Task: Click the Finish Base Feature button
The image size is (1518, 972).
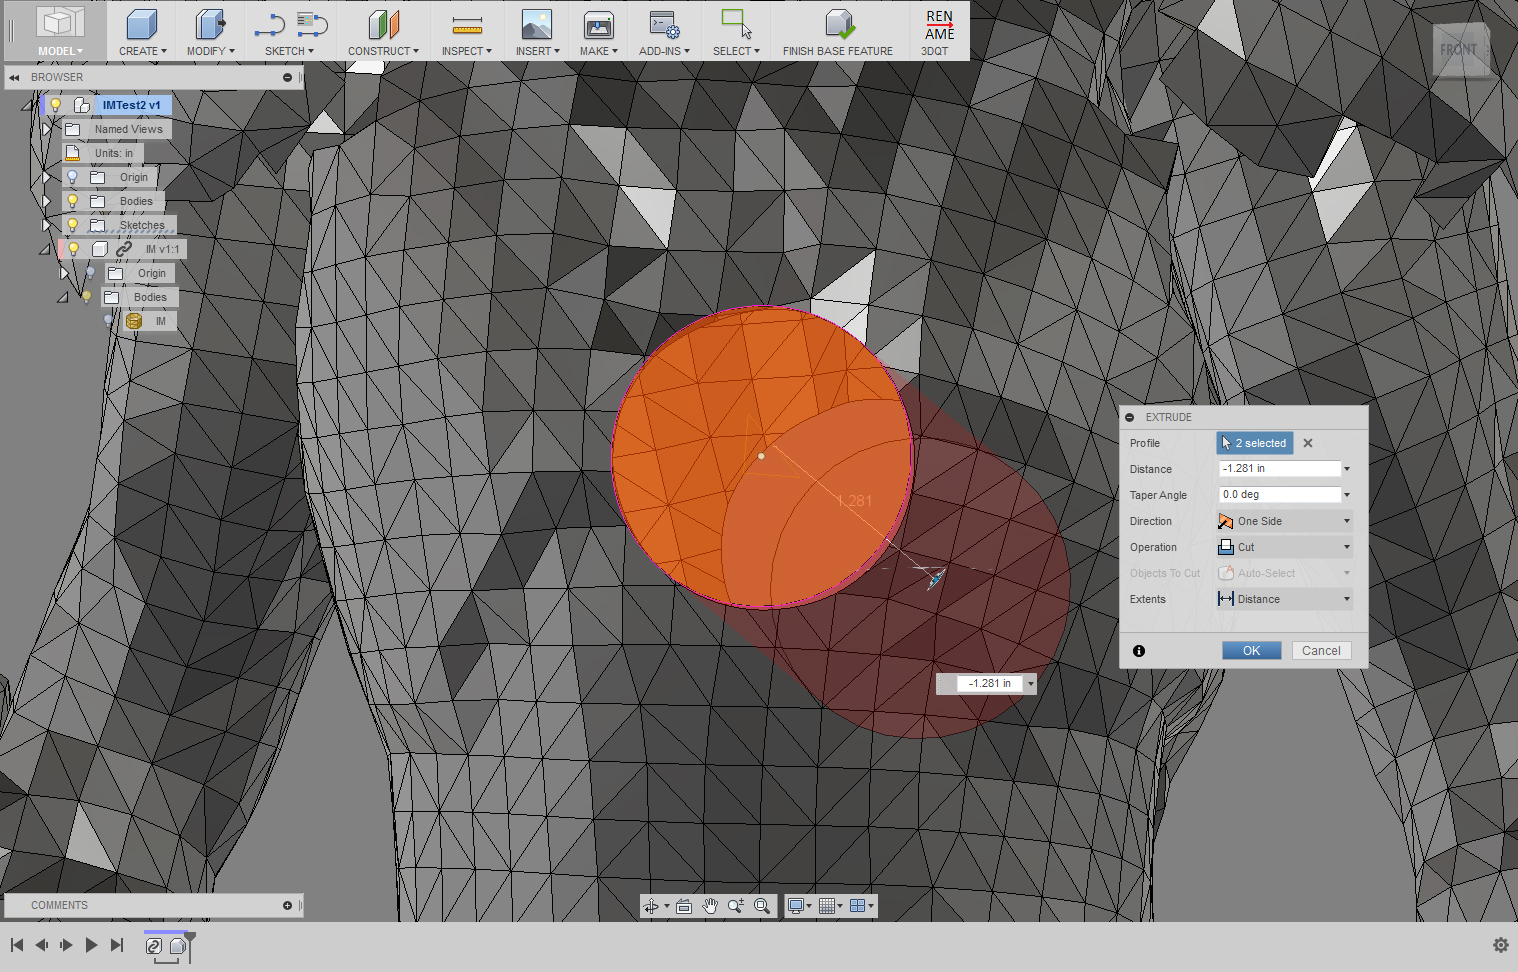Action: [x=838, y=30]
